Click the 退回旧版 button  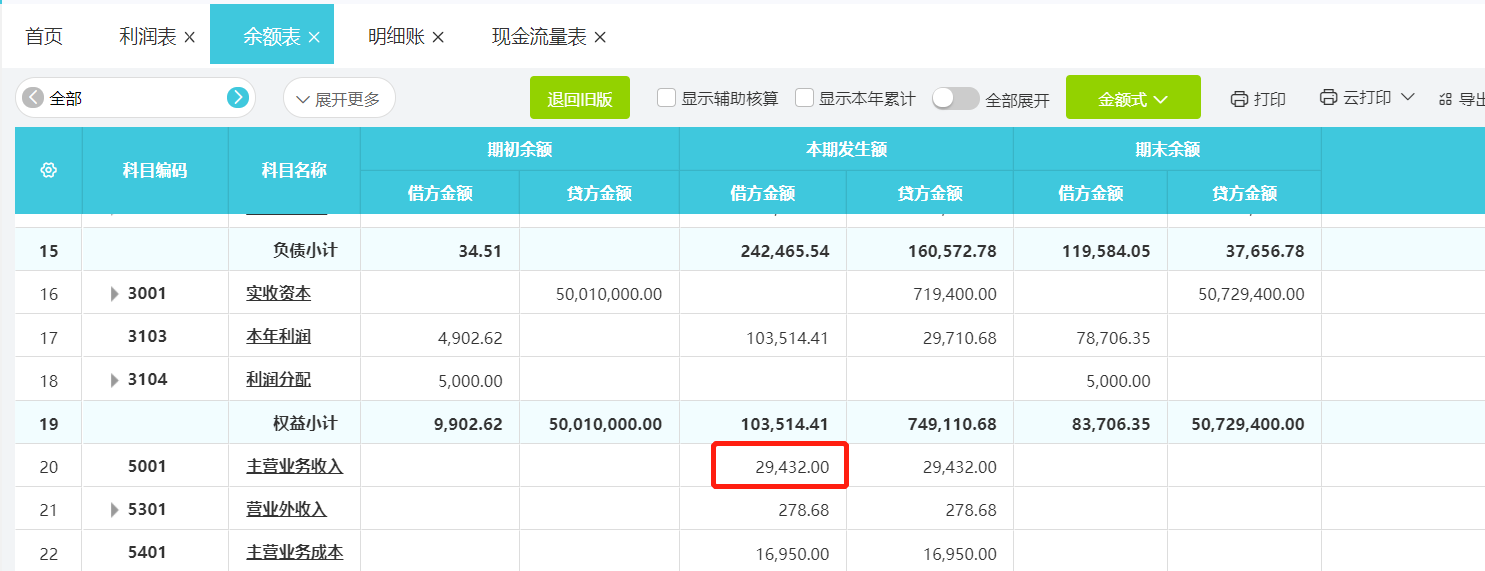579,99
